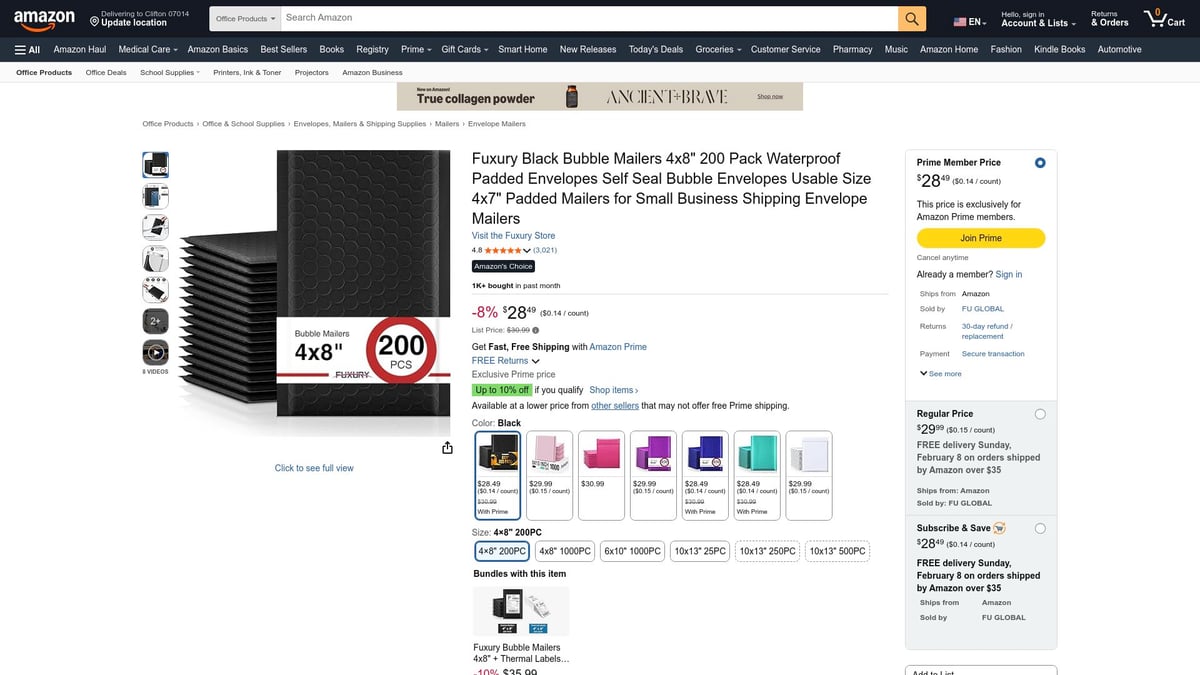Open the Office Products search category dropdown
Screen dimensions: 1200x675
[243, 17]
